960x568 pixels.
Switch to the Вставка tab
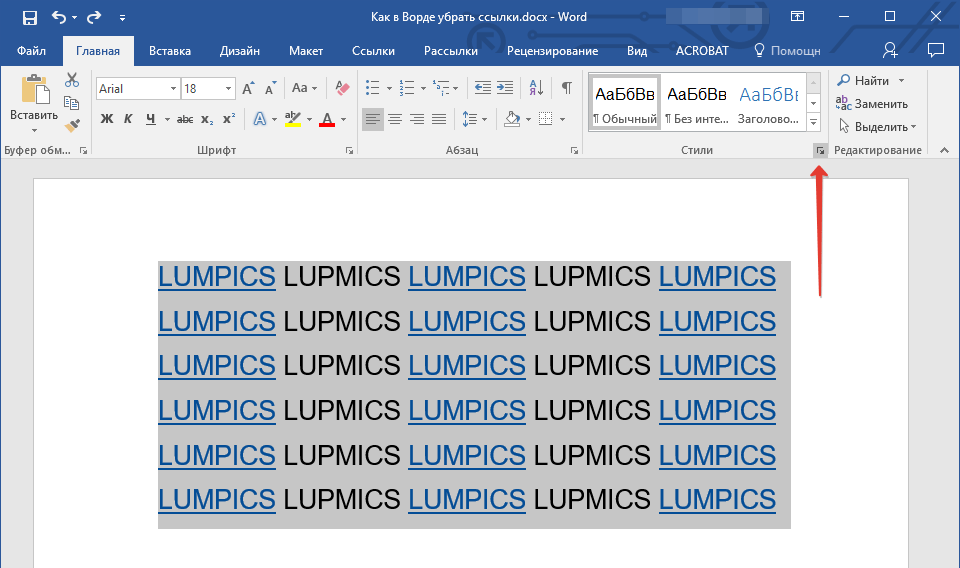pos(170,51)
